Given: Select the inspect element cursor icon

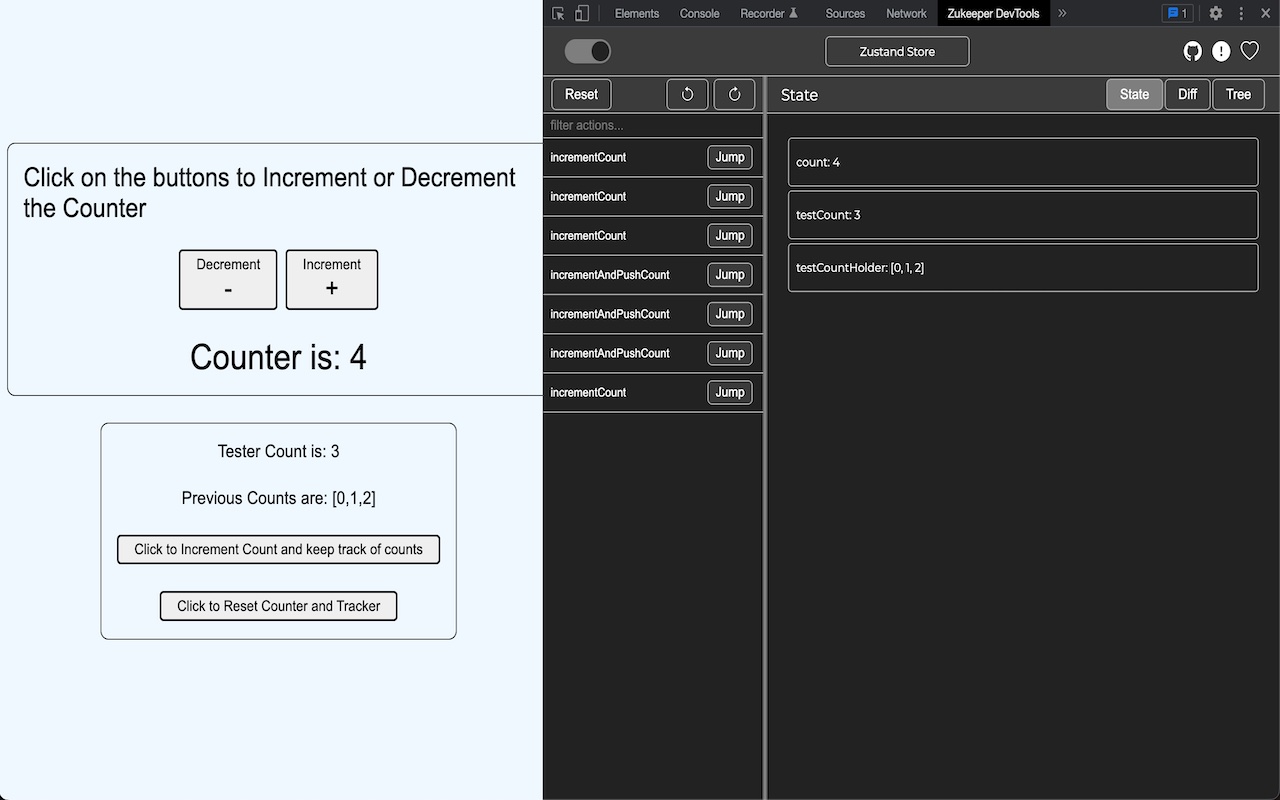Looking at the screenshot, I should pyautogui.click(x=556, y=13).
